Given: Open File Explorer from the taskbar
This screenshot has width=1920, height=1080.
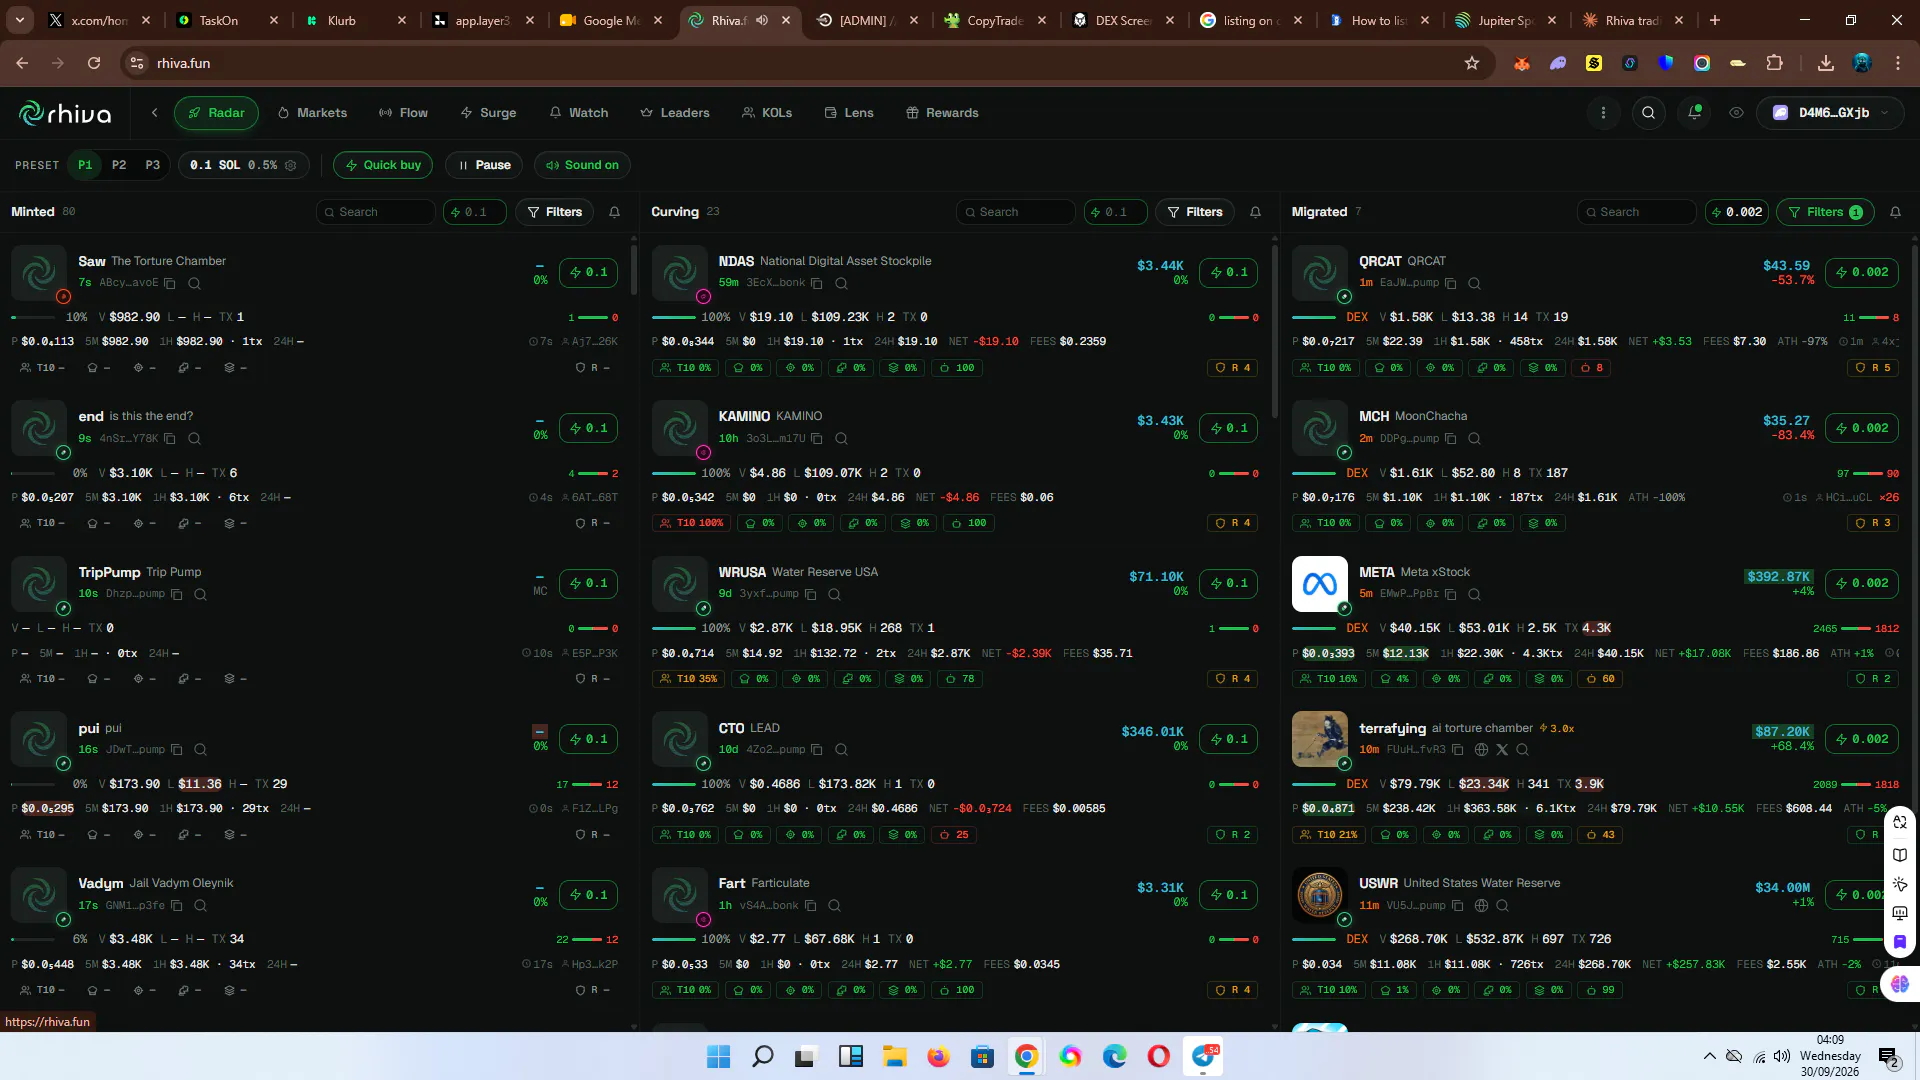Looking at the screenshot, I should tap(894, 1056).
